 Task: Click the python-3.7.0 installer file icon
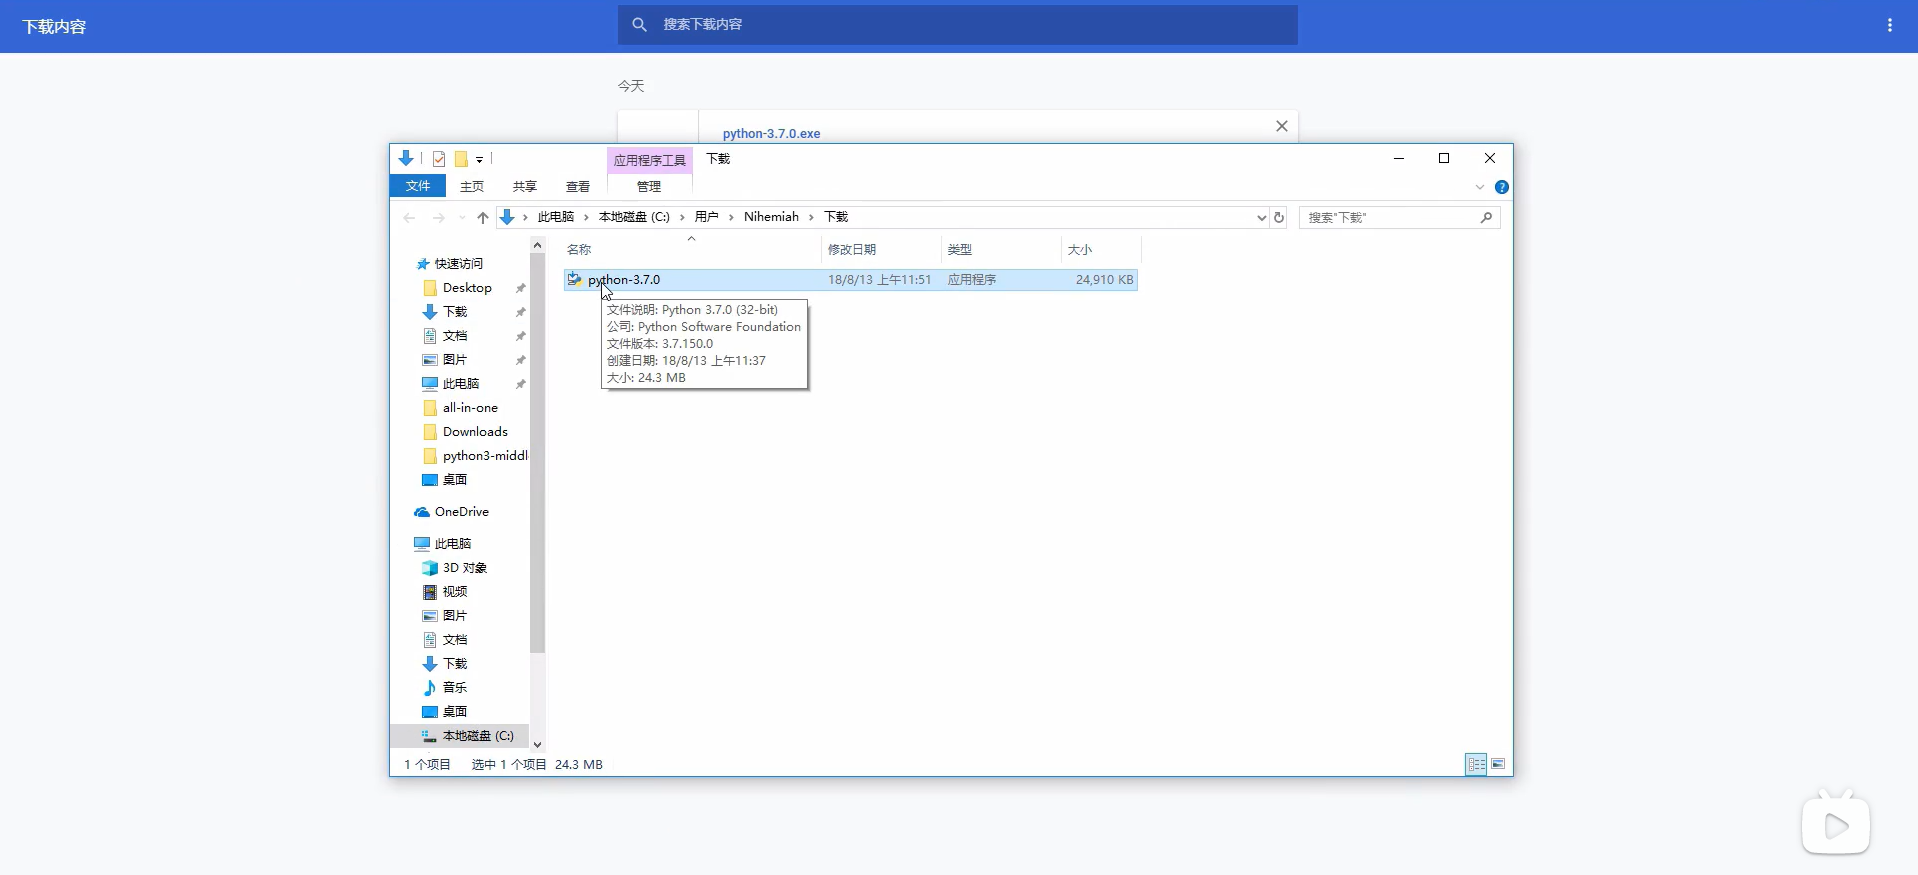pyautogui.click(x=575, y=280)
